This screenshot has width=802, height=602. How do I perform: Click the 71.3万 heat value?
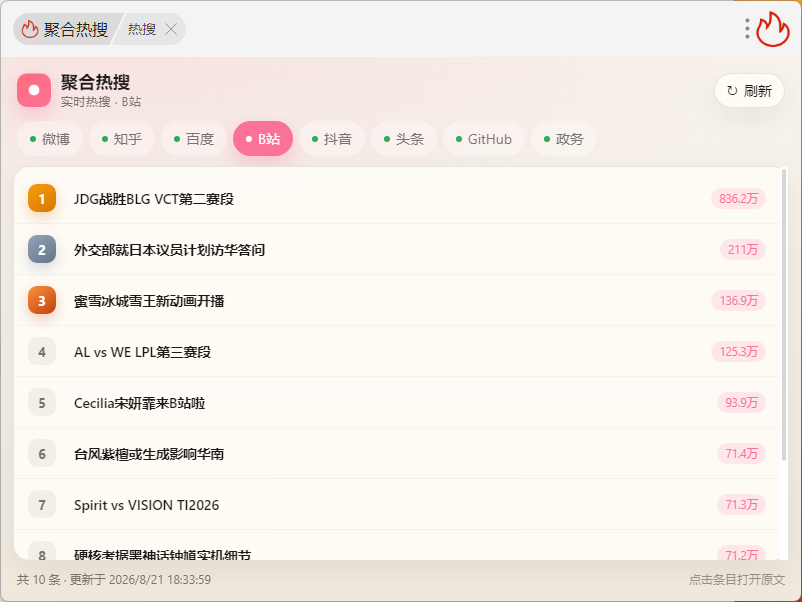click(x=741, y=505)
